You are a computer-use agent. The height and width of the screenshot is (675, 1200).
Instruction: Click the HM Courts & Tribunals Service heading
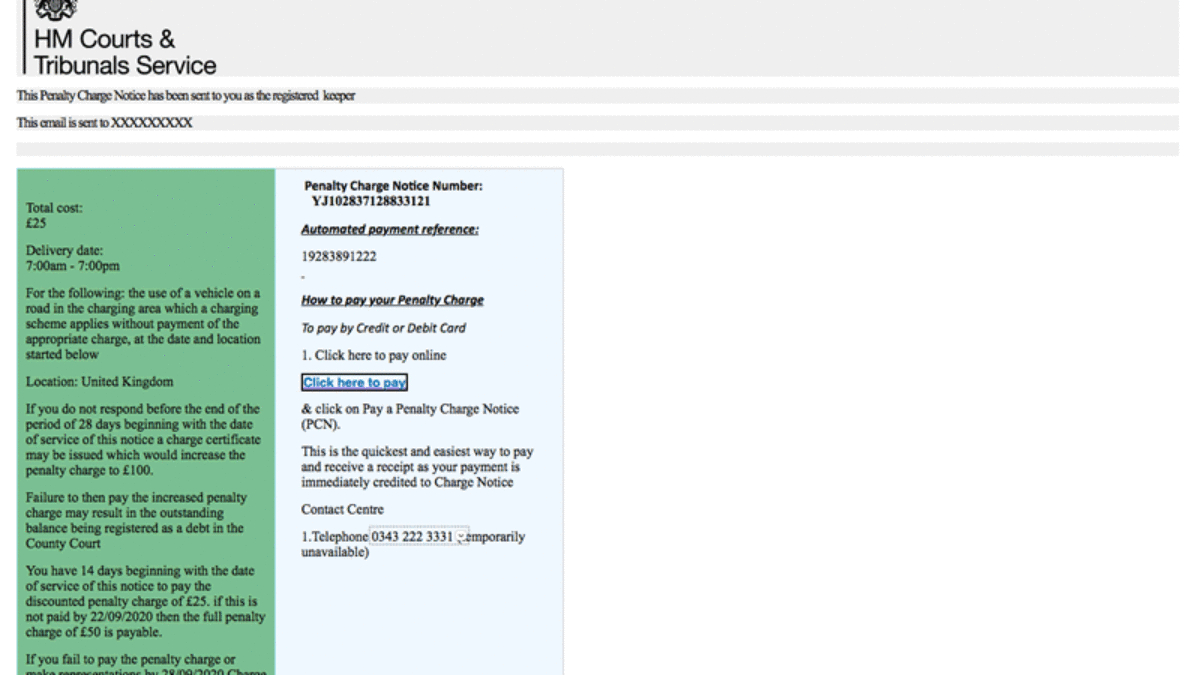(x=124, y=54)
